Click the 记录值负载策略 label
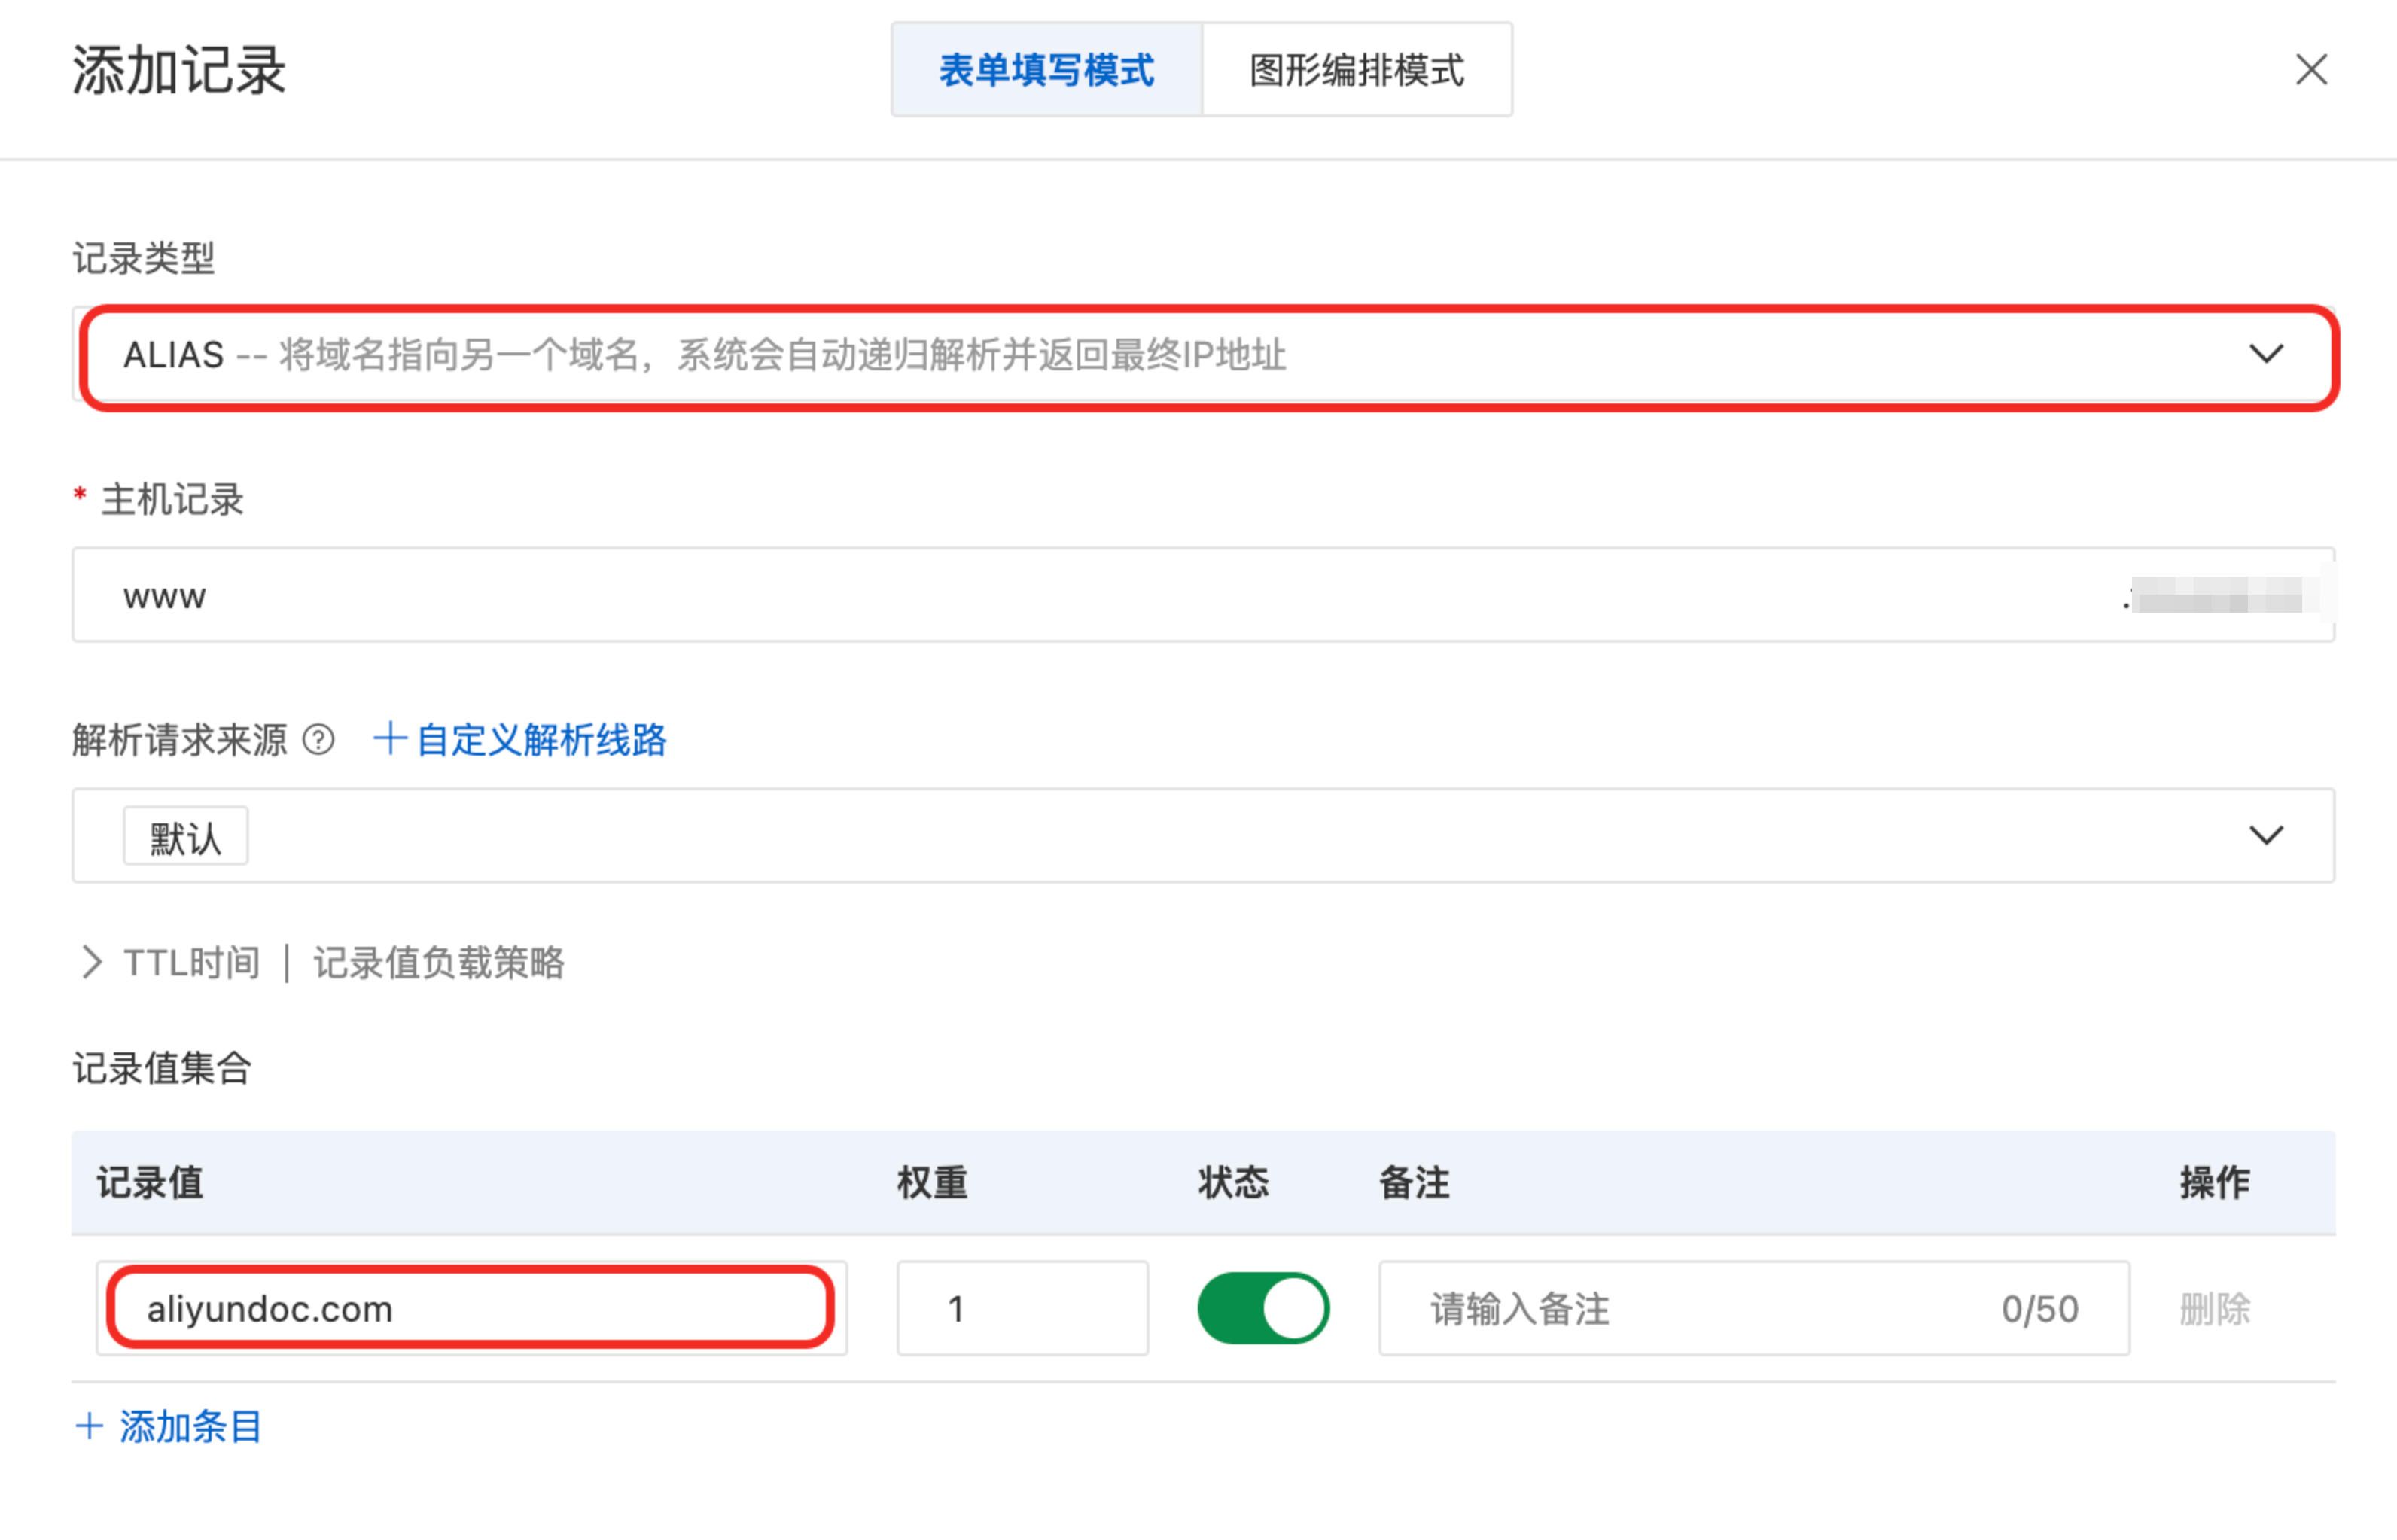The width and height of the screenshot is (2397, 1540). point(438,963)
